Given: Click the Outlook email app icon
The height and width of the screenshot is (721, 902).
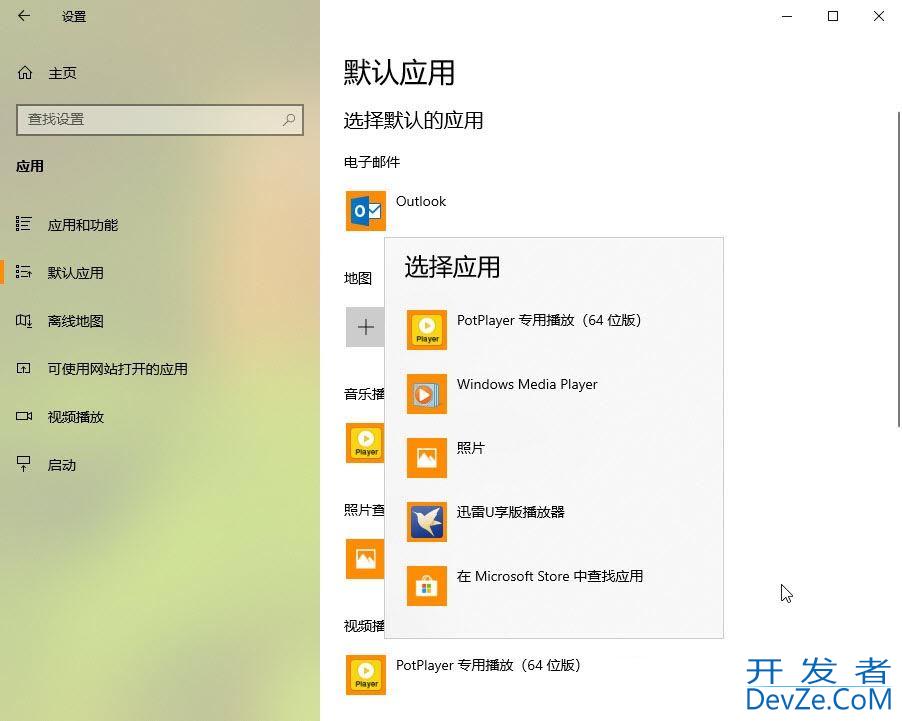Looking at the screenshot, I should (366, 211).
